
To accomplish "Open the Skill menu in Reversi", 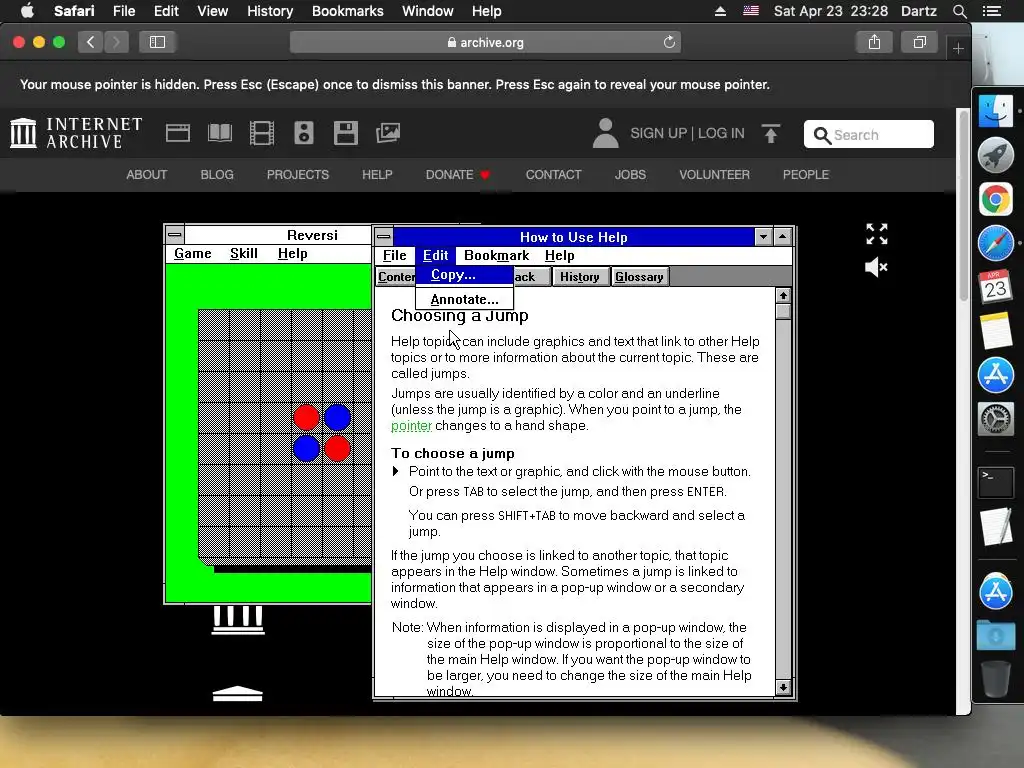I will click(244, 253).
